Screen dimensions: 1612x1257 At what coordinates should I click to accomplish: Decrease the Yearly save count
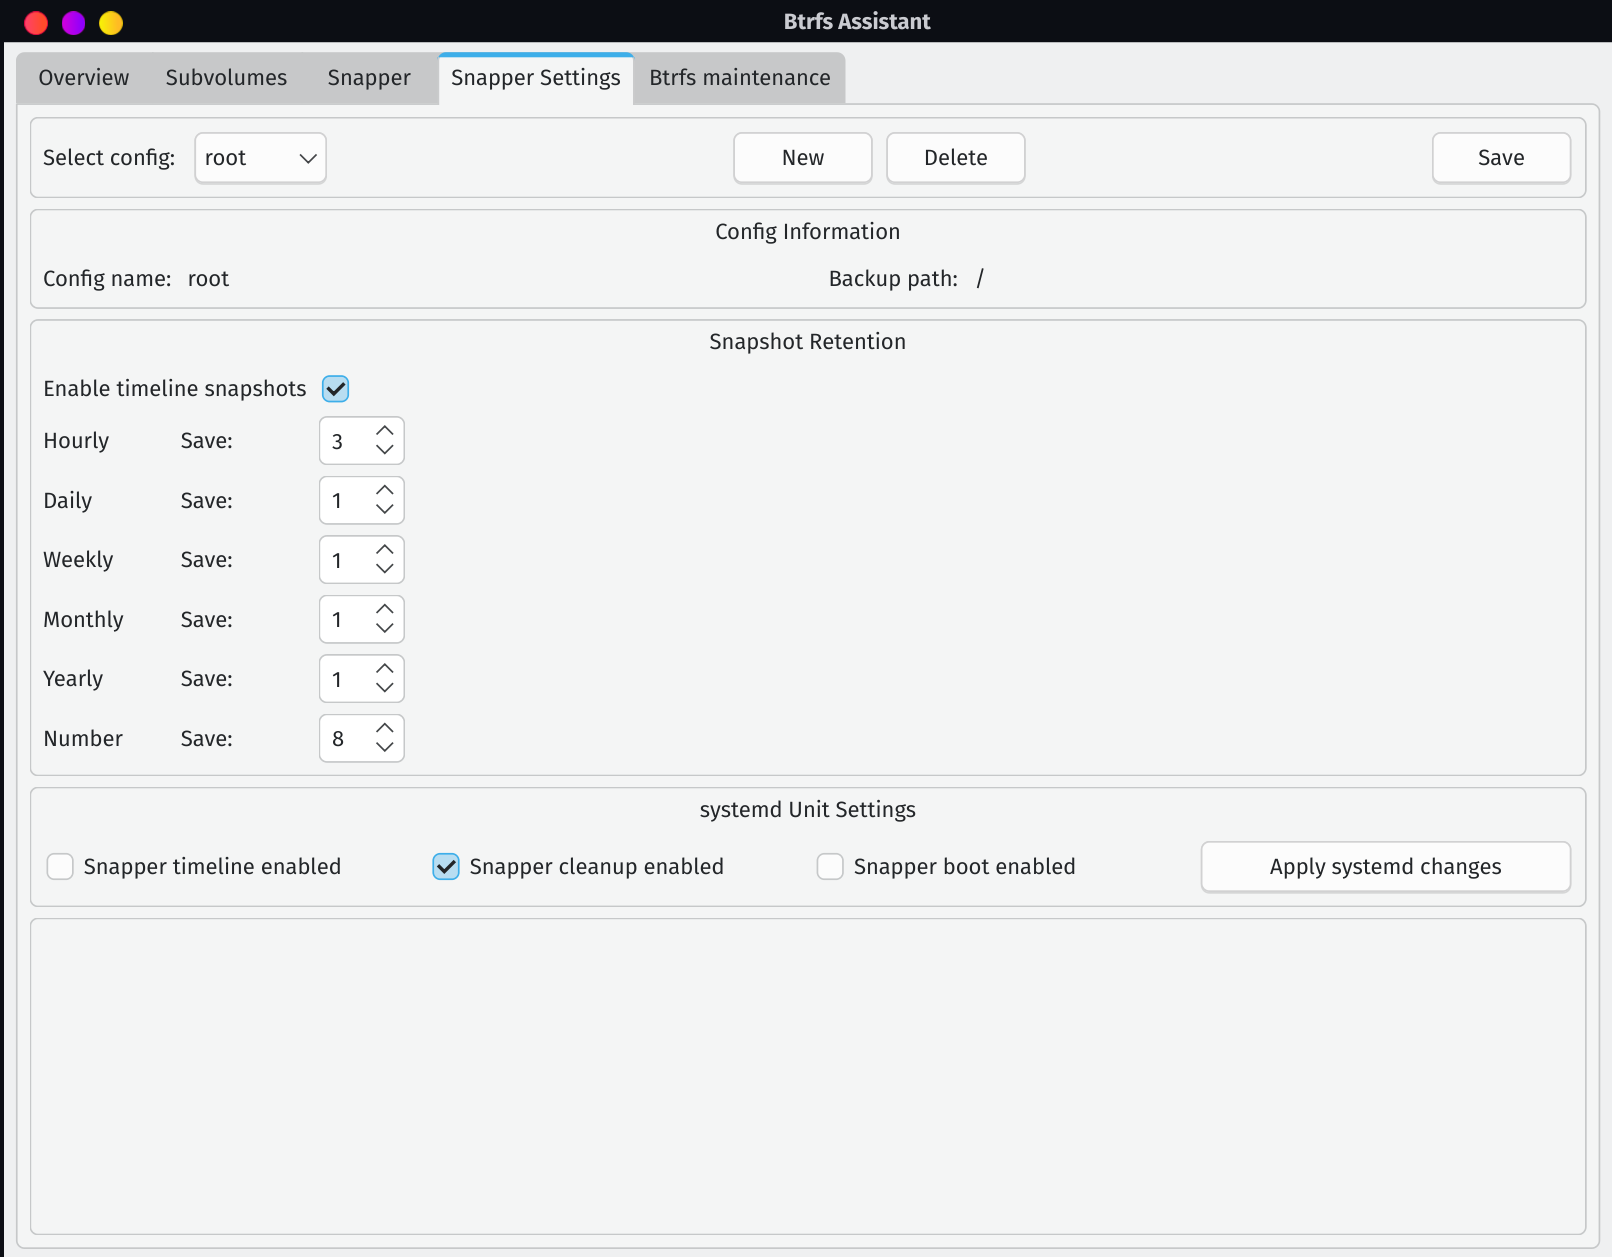point(385,688)
